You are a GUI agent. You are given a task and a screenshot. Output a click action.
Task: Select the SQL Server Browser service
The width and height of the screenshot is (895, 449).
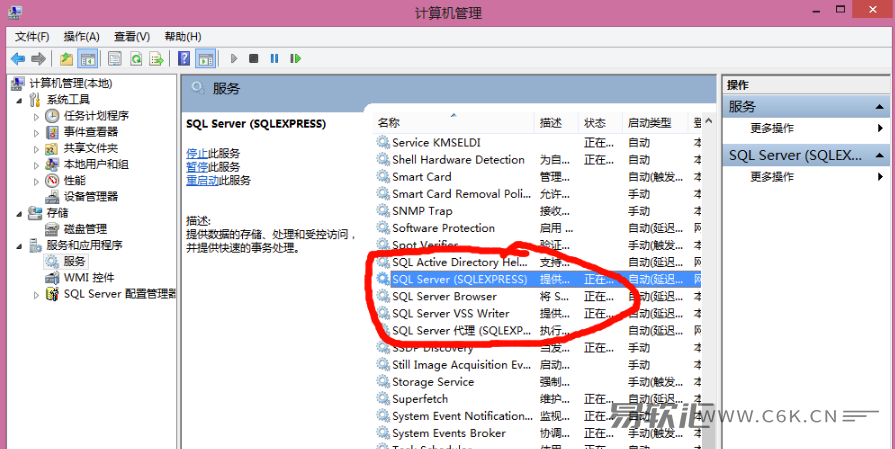444,297
